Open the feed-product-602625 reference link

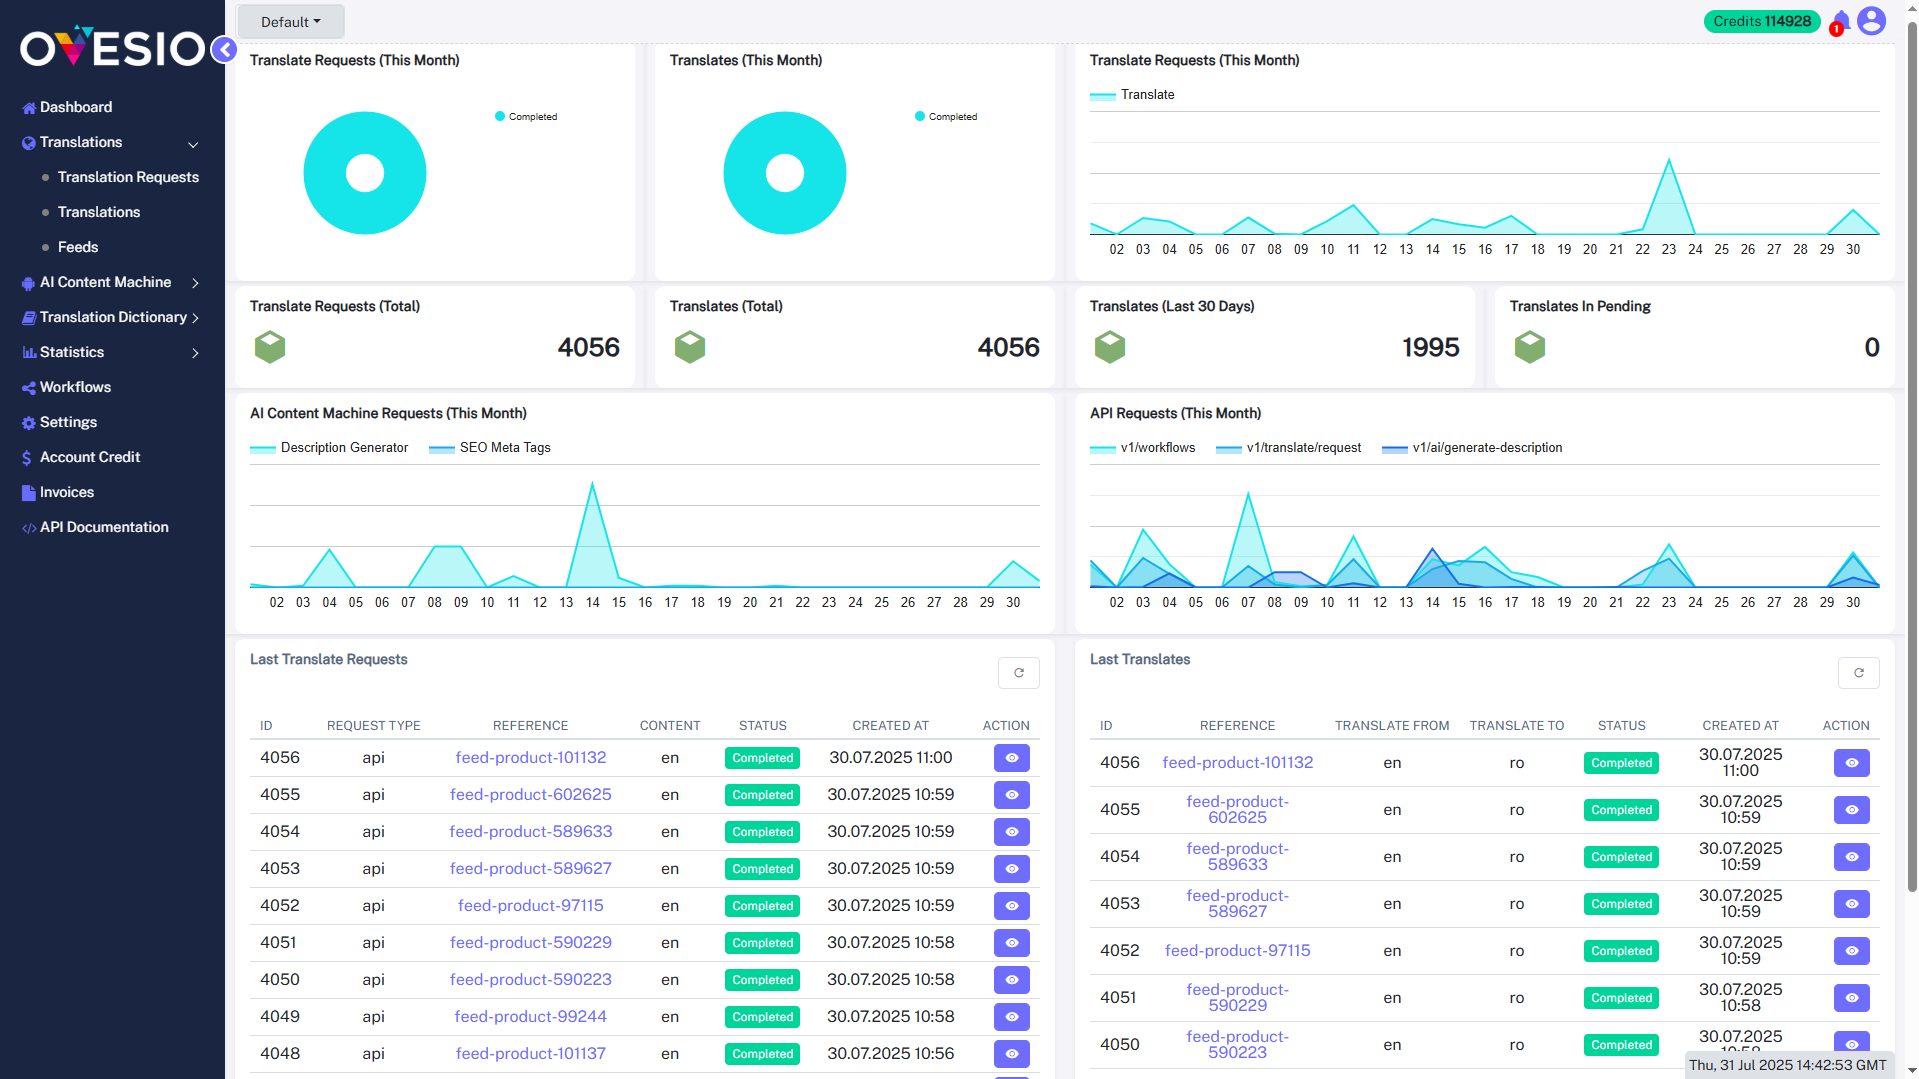click(530, 794)
